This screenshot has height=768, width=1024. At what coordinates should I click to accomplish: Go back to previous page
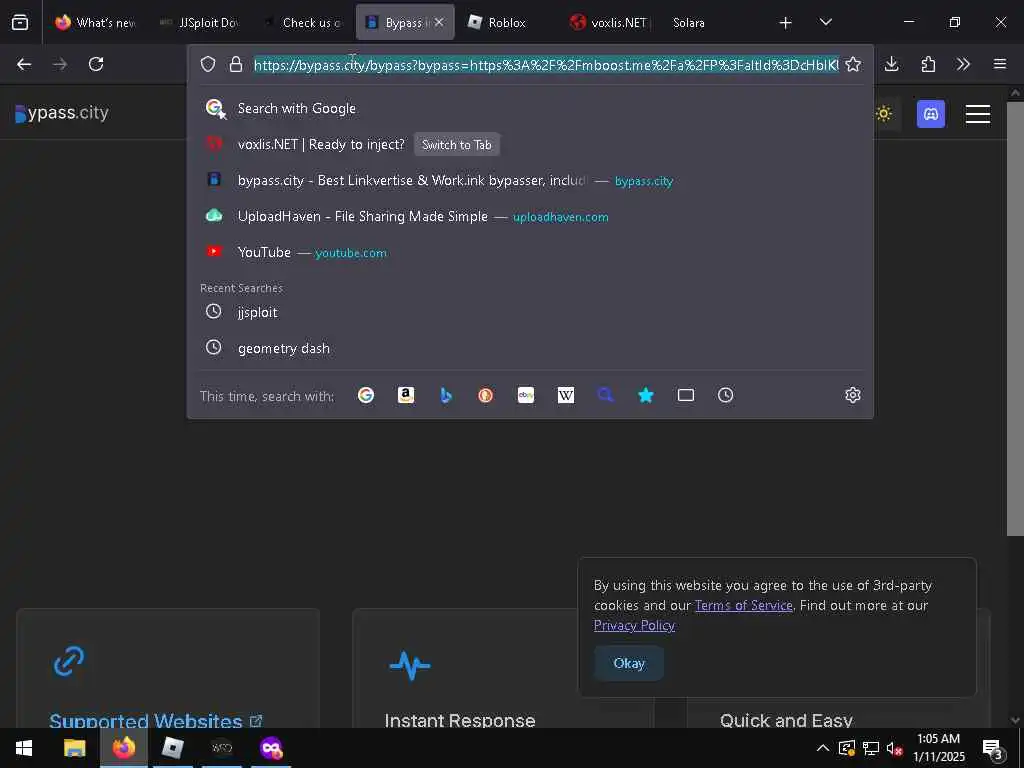pyautogui.click(x=24, y=64)
